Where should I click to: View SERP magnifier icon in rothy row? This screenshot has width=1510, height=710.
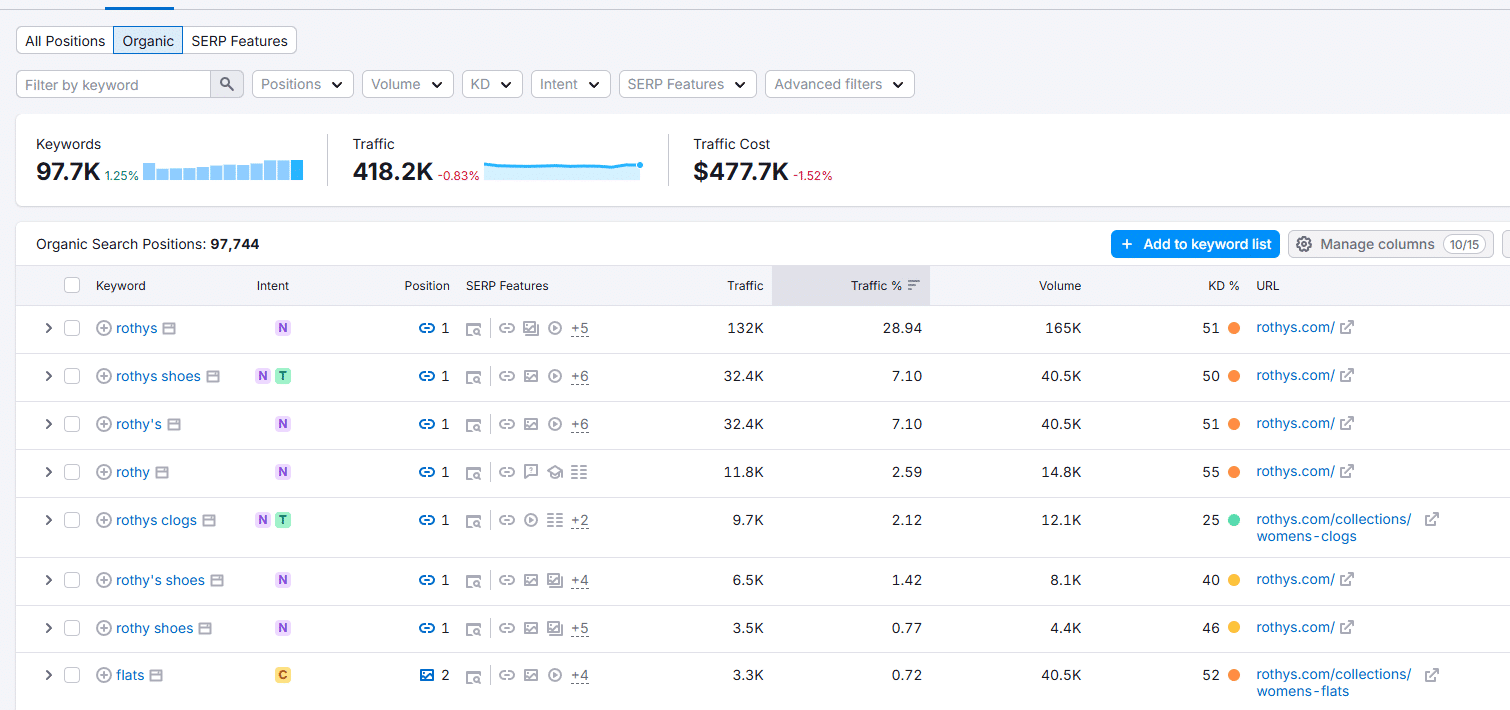coord(475,472)
